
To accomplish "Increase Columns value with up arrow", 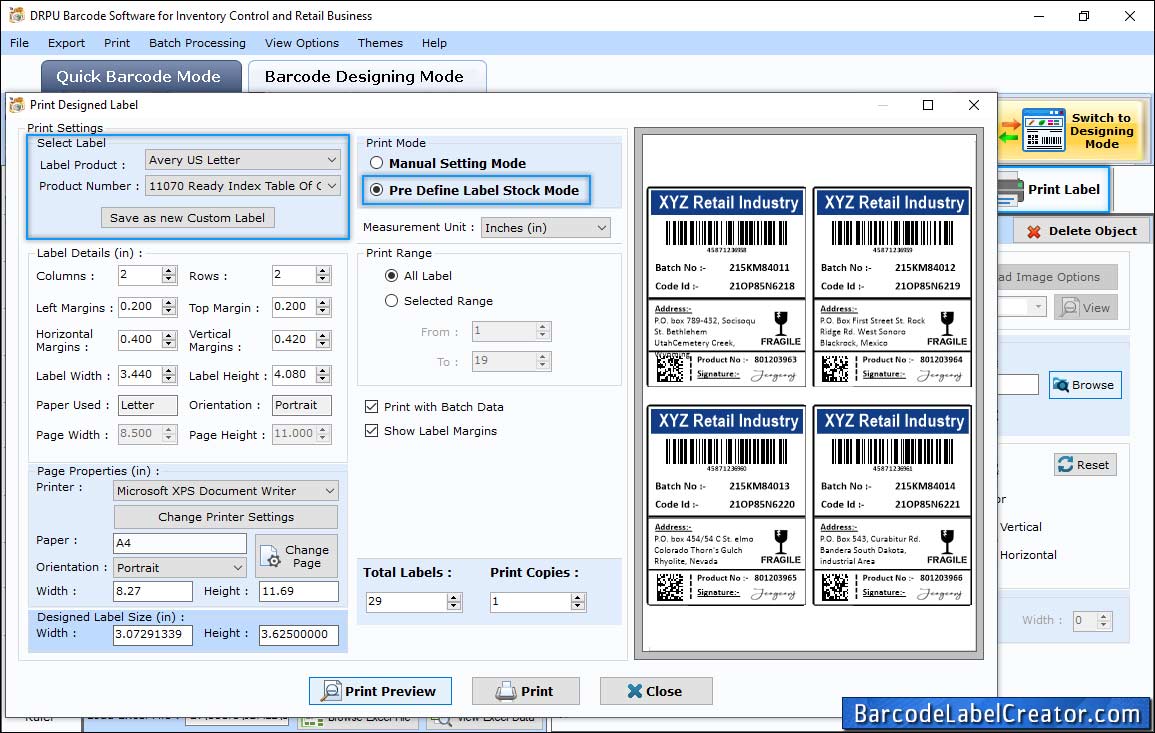I will 169,271.
